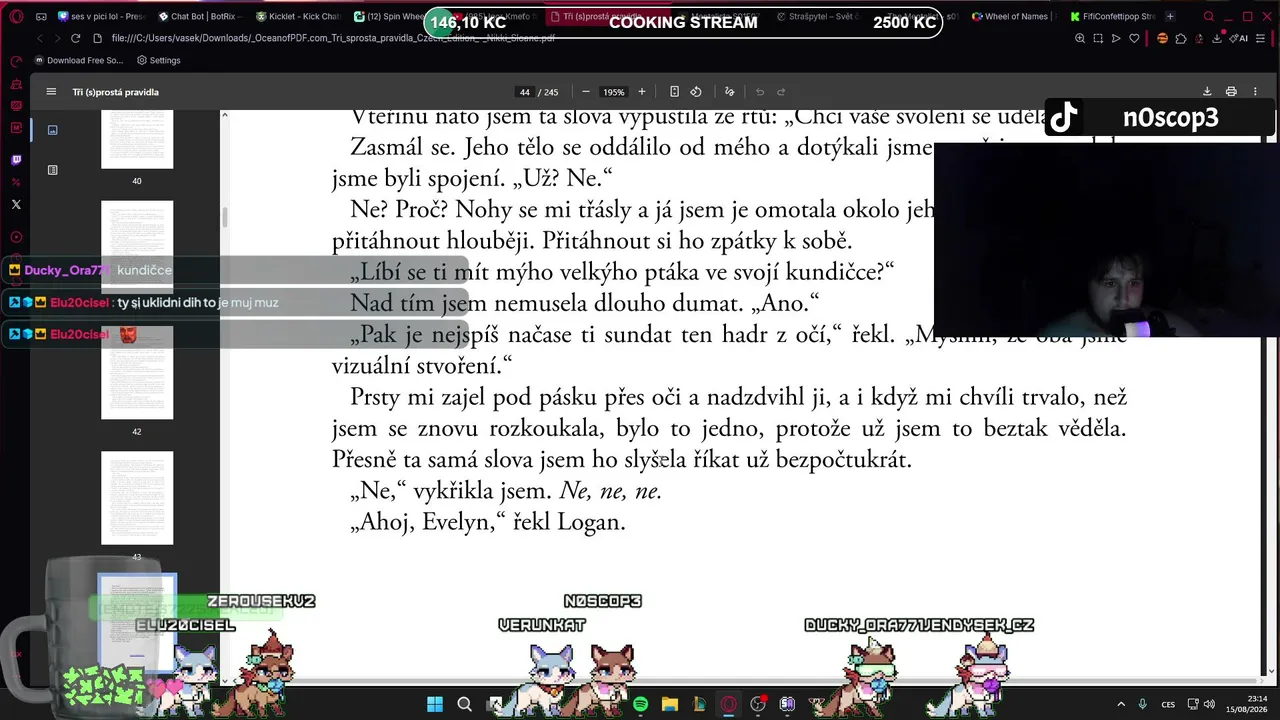Search tabs using the magnifier icon
Screen dimensions: 1280x720
pyautogui.click(x=1208, y=16)
